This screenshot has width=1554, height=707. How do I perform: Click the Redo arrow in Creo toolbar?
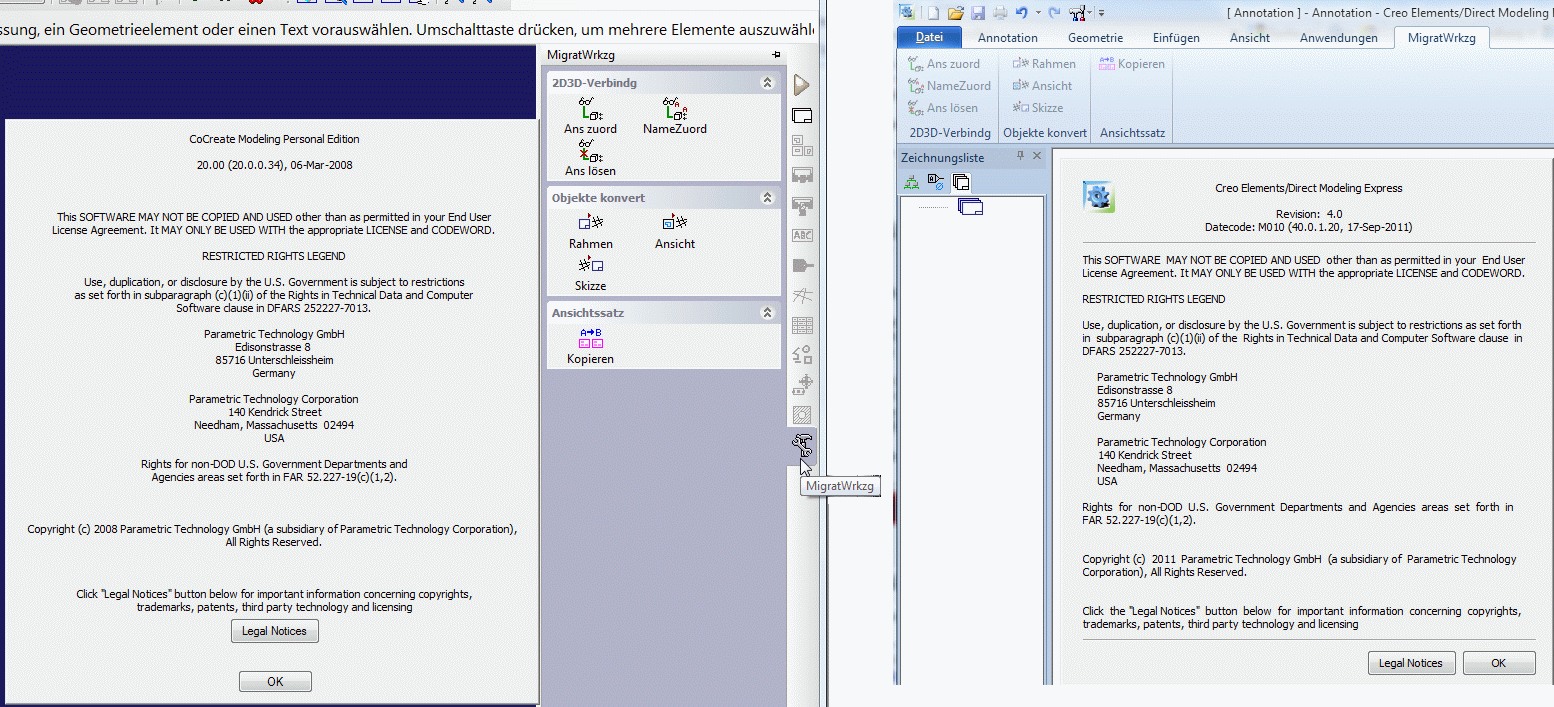[x=1054, y=13]
